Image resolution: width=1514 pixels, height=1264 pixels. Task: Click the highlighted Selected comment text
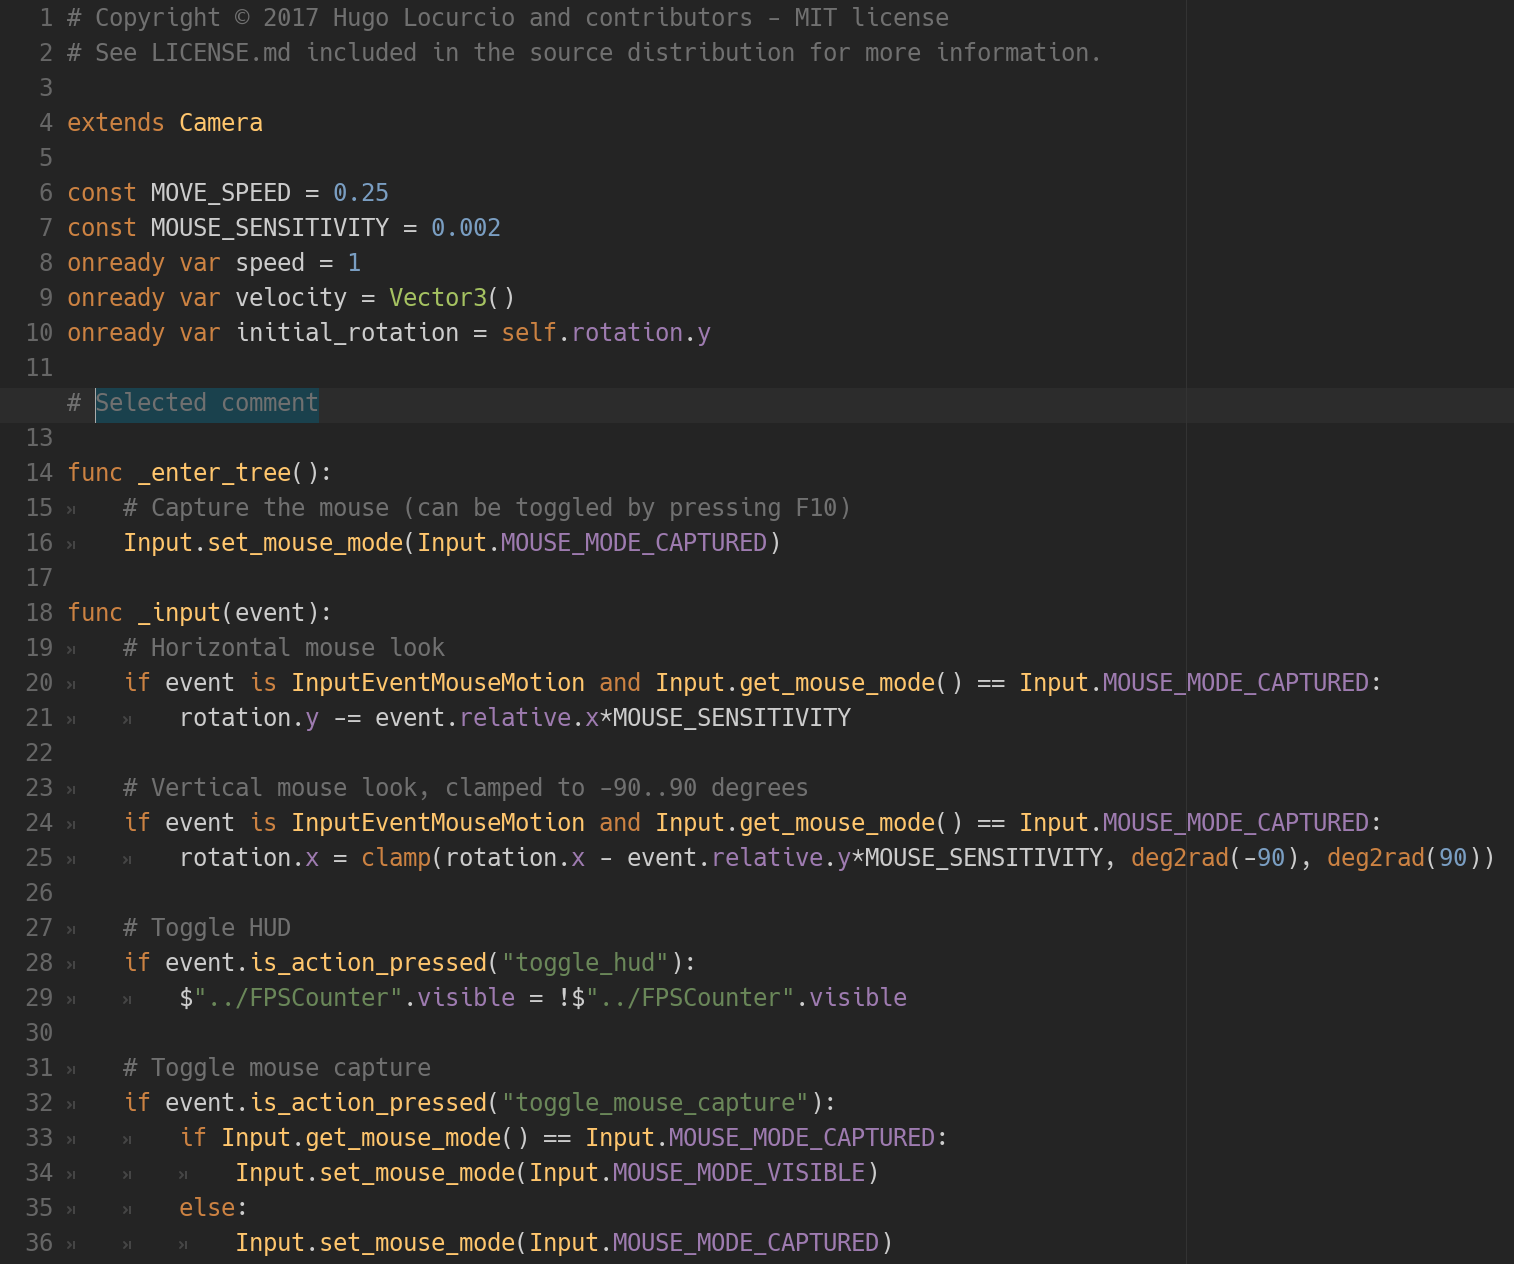207,403
